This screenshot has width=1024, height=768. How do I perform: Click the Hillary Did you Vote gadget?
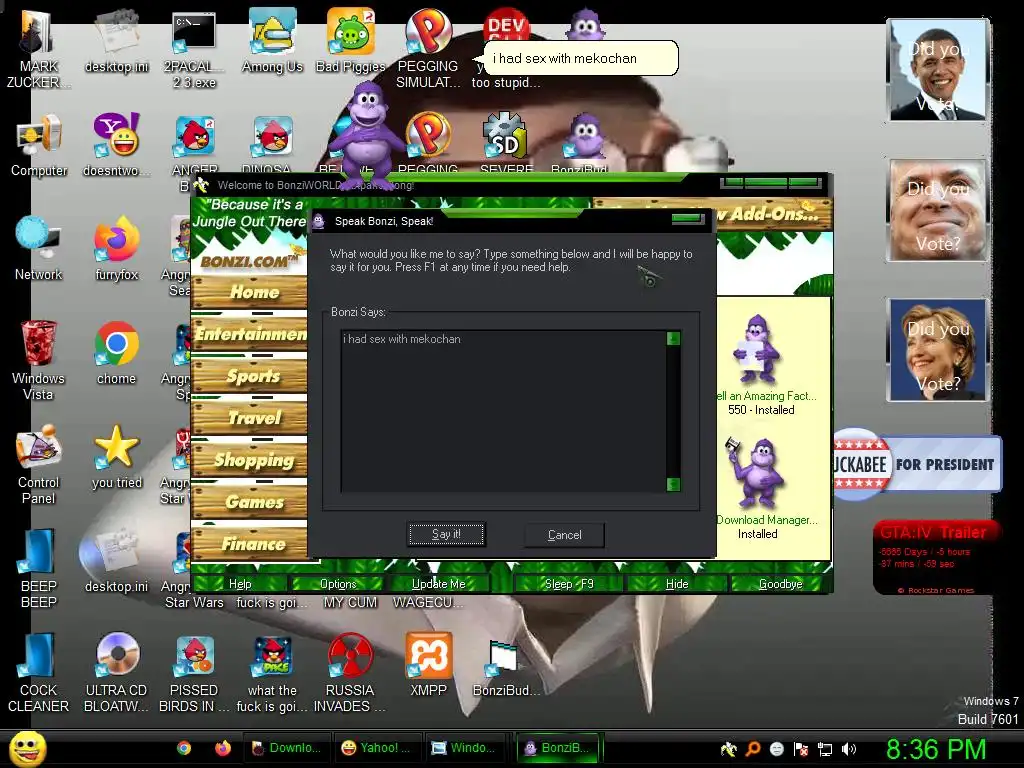[938, 350]
